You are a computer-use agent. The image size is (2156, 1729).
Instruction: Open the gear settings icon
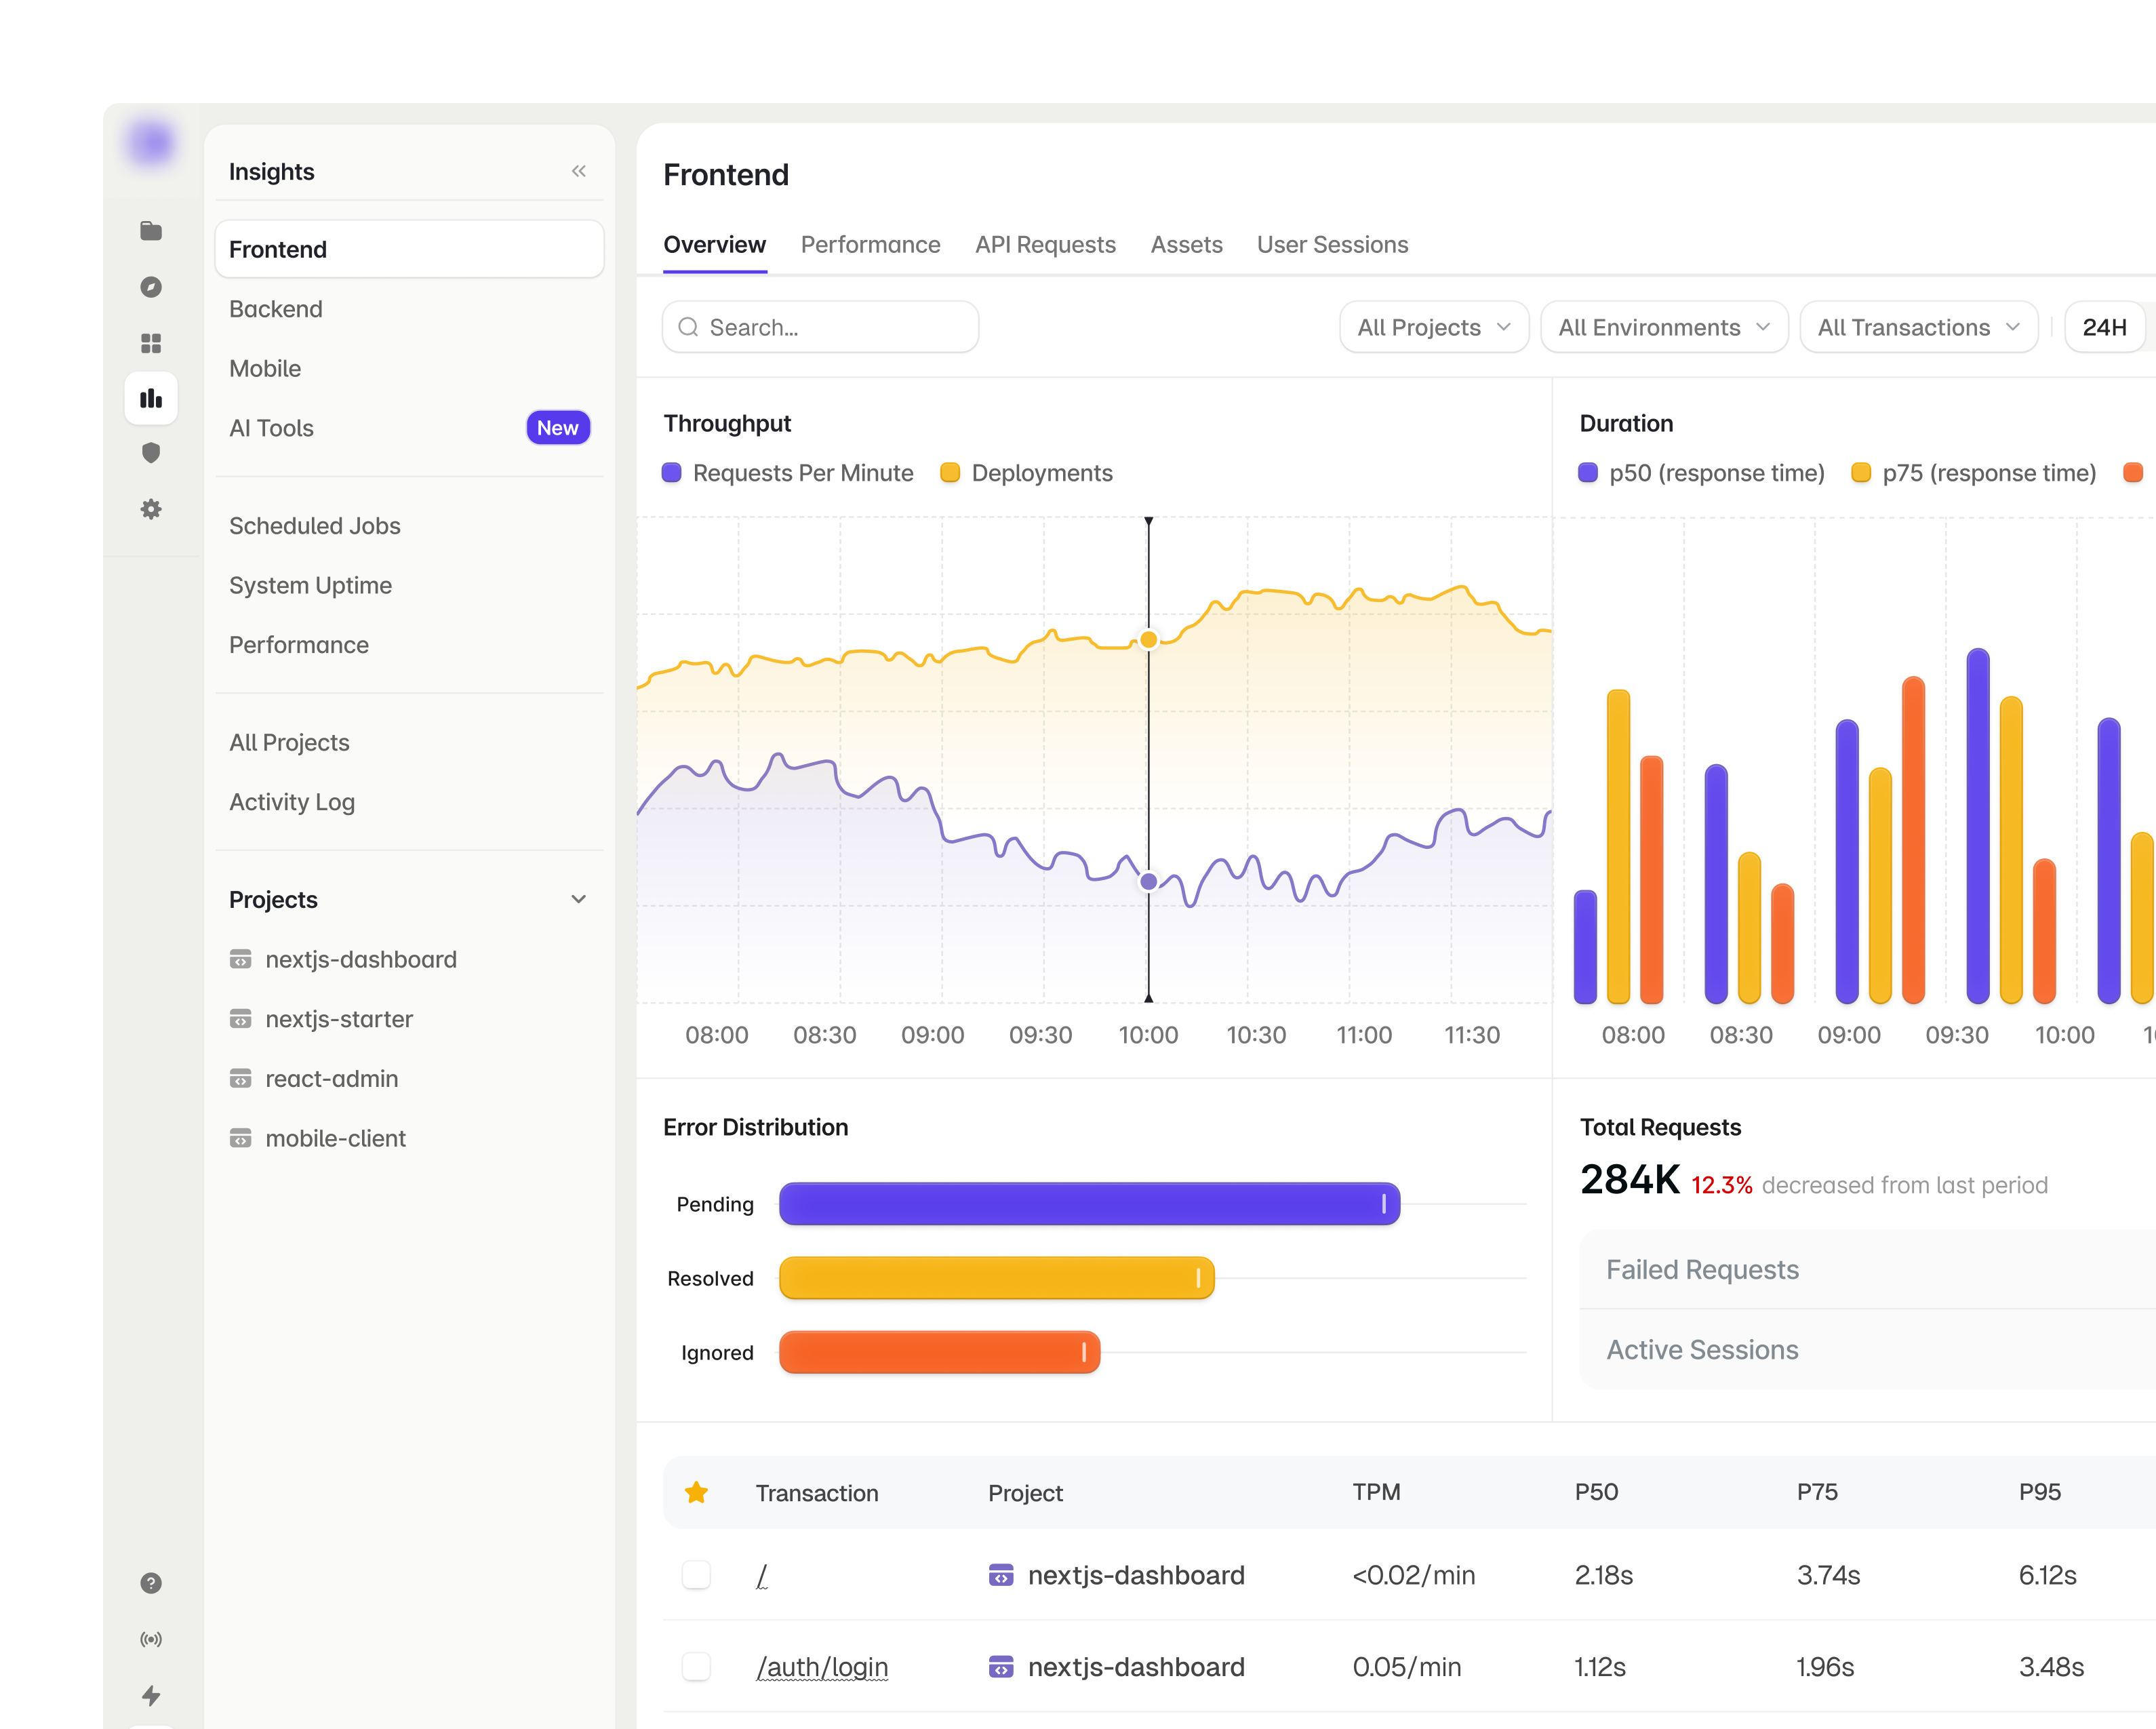click(151, 509)
